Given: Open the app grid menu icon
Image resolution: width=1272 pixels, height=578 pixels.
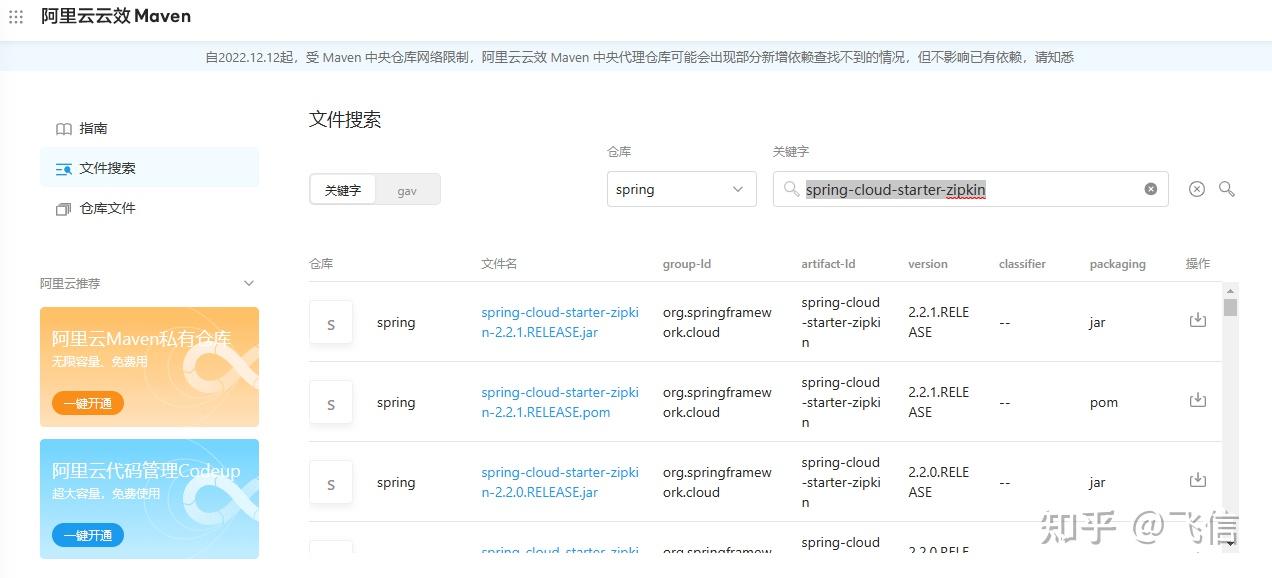Looking at the screenshot, I should pos(16,17).
